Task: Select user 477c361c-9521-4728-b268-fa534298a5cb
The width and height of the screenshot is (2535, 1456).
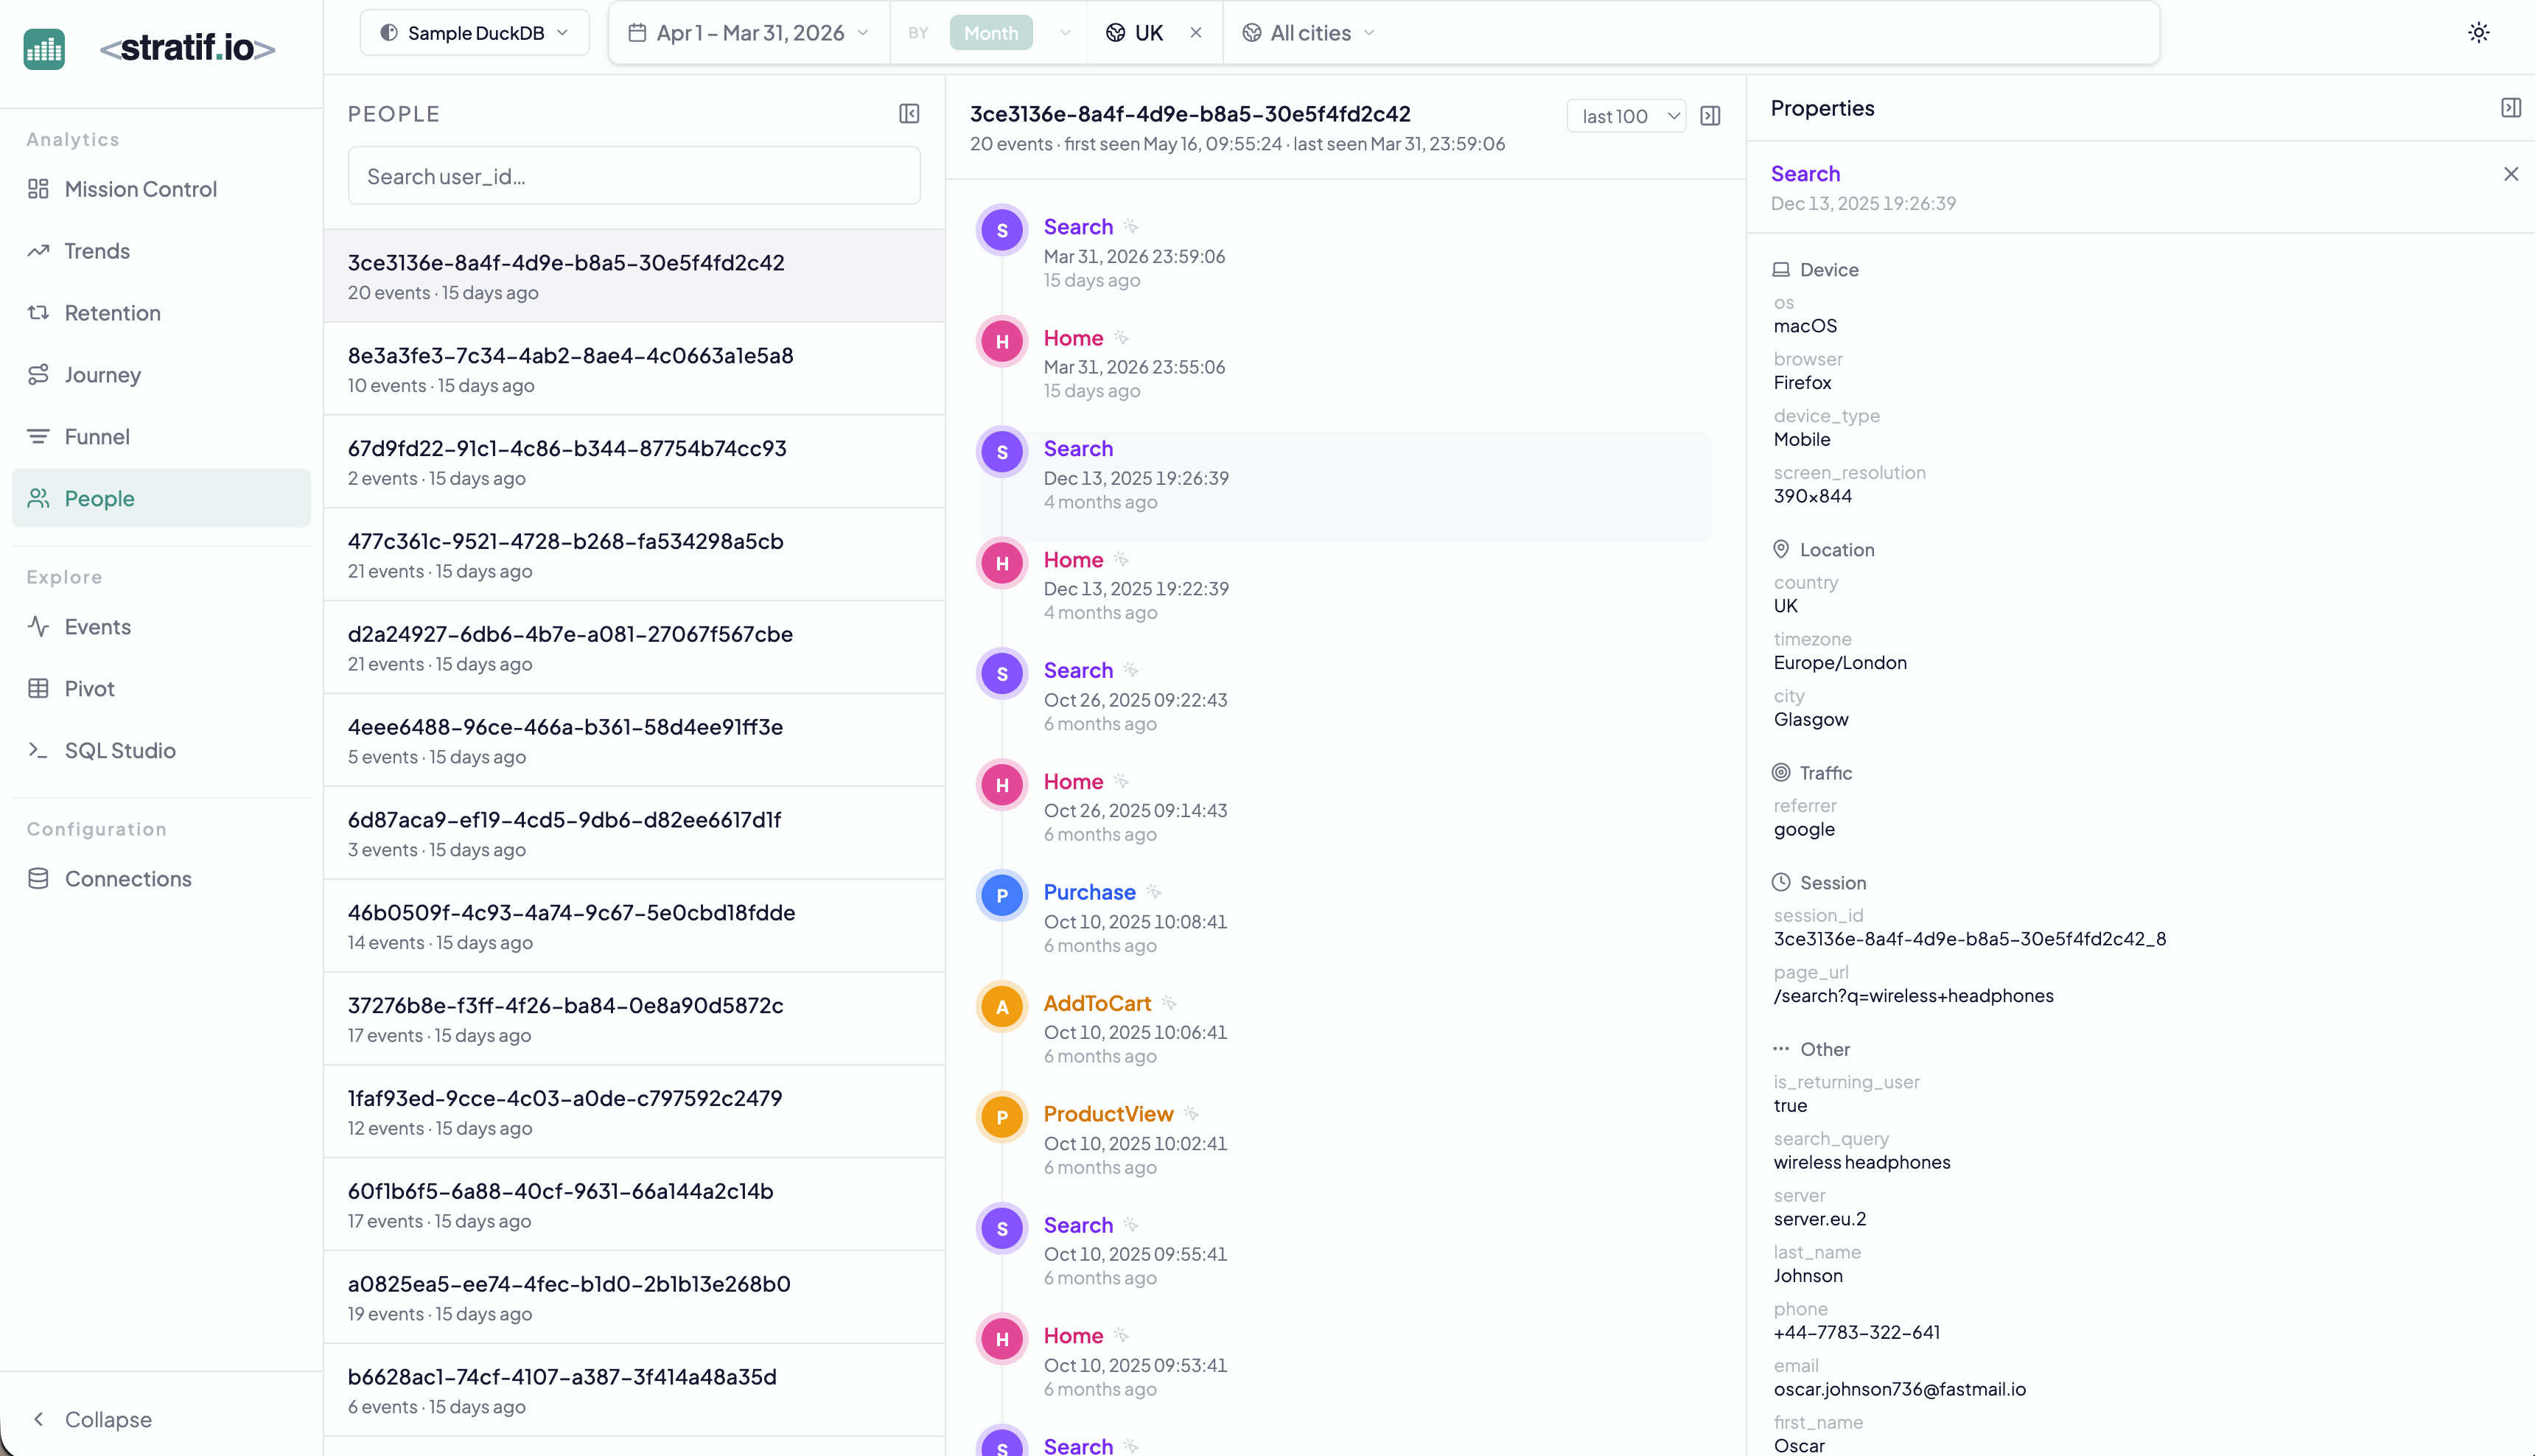Action: coord(634,555)
